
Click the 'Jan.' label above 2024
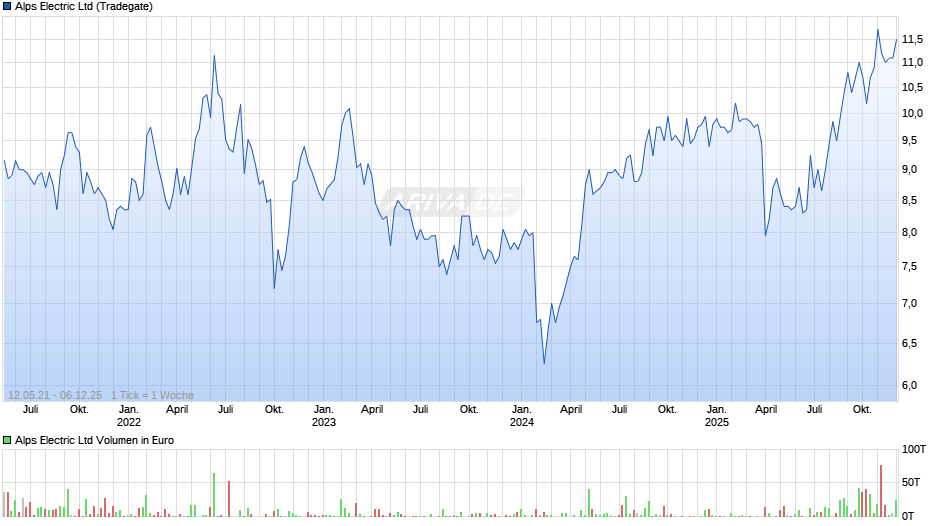[x=522, y=409]
